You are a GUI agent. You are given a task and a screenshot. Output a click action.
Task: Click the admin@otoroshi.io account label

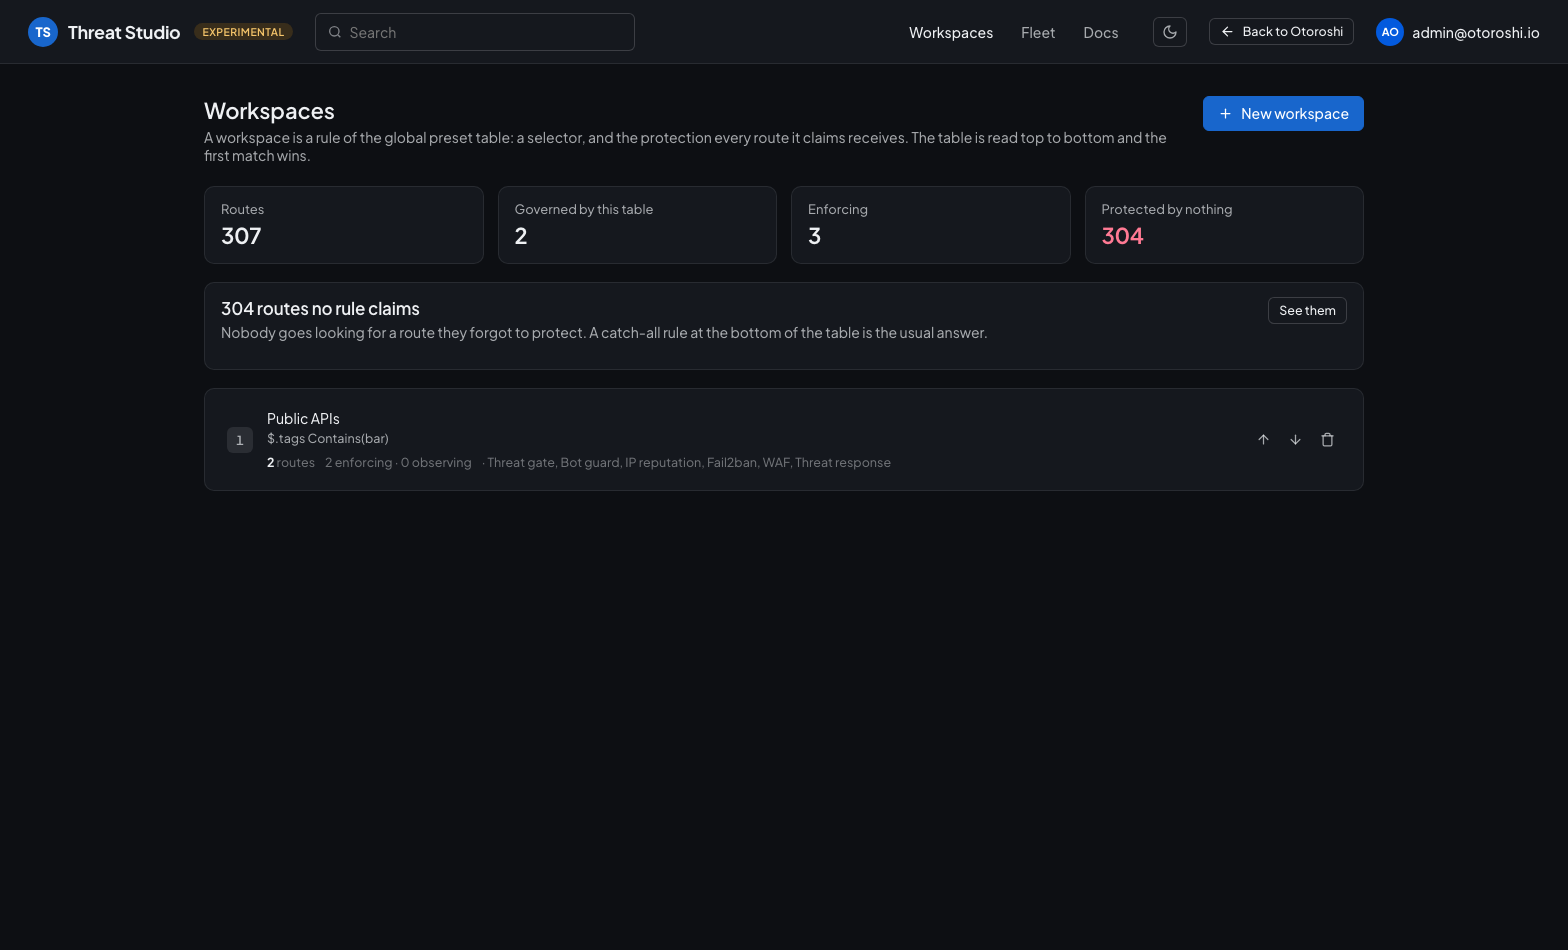coord(1476,32)
